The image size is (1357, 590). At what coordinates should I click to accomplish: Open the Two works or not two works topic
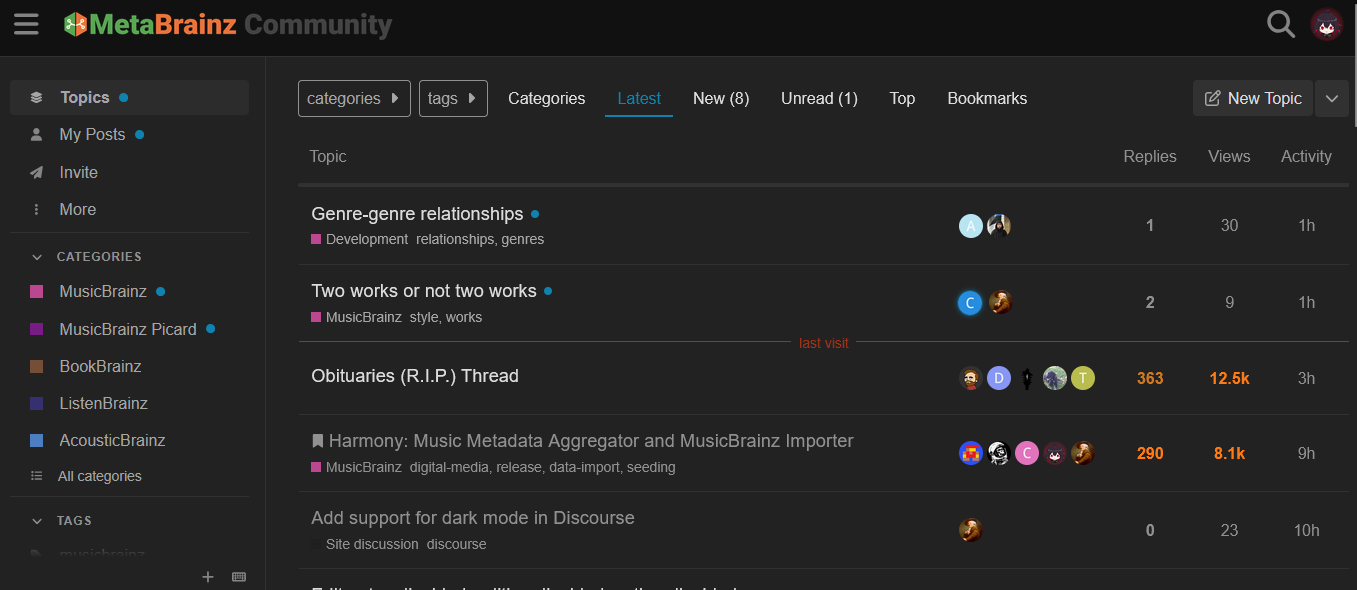point(424,291)
